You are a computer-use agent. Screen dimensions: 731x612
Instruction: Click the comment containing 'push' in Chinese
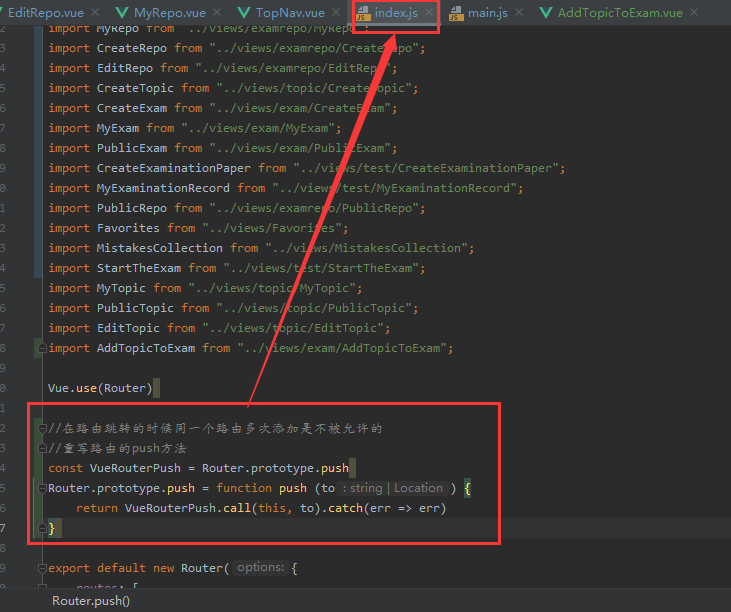(x=117, y=448)
